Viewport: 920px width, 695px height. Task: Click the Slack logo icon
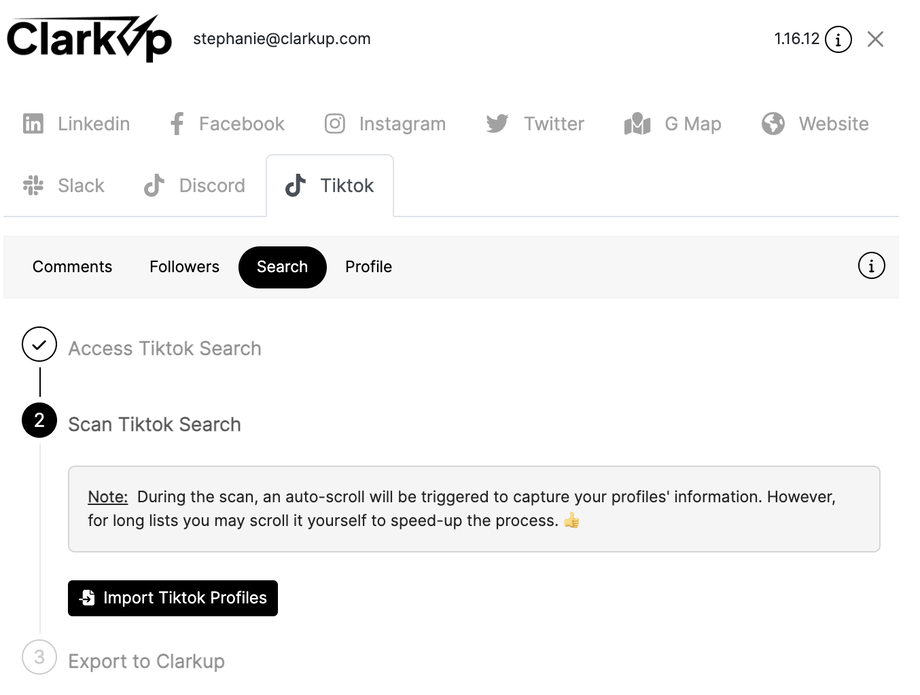pyautogui.click(x=33, y=186)
